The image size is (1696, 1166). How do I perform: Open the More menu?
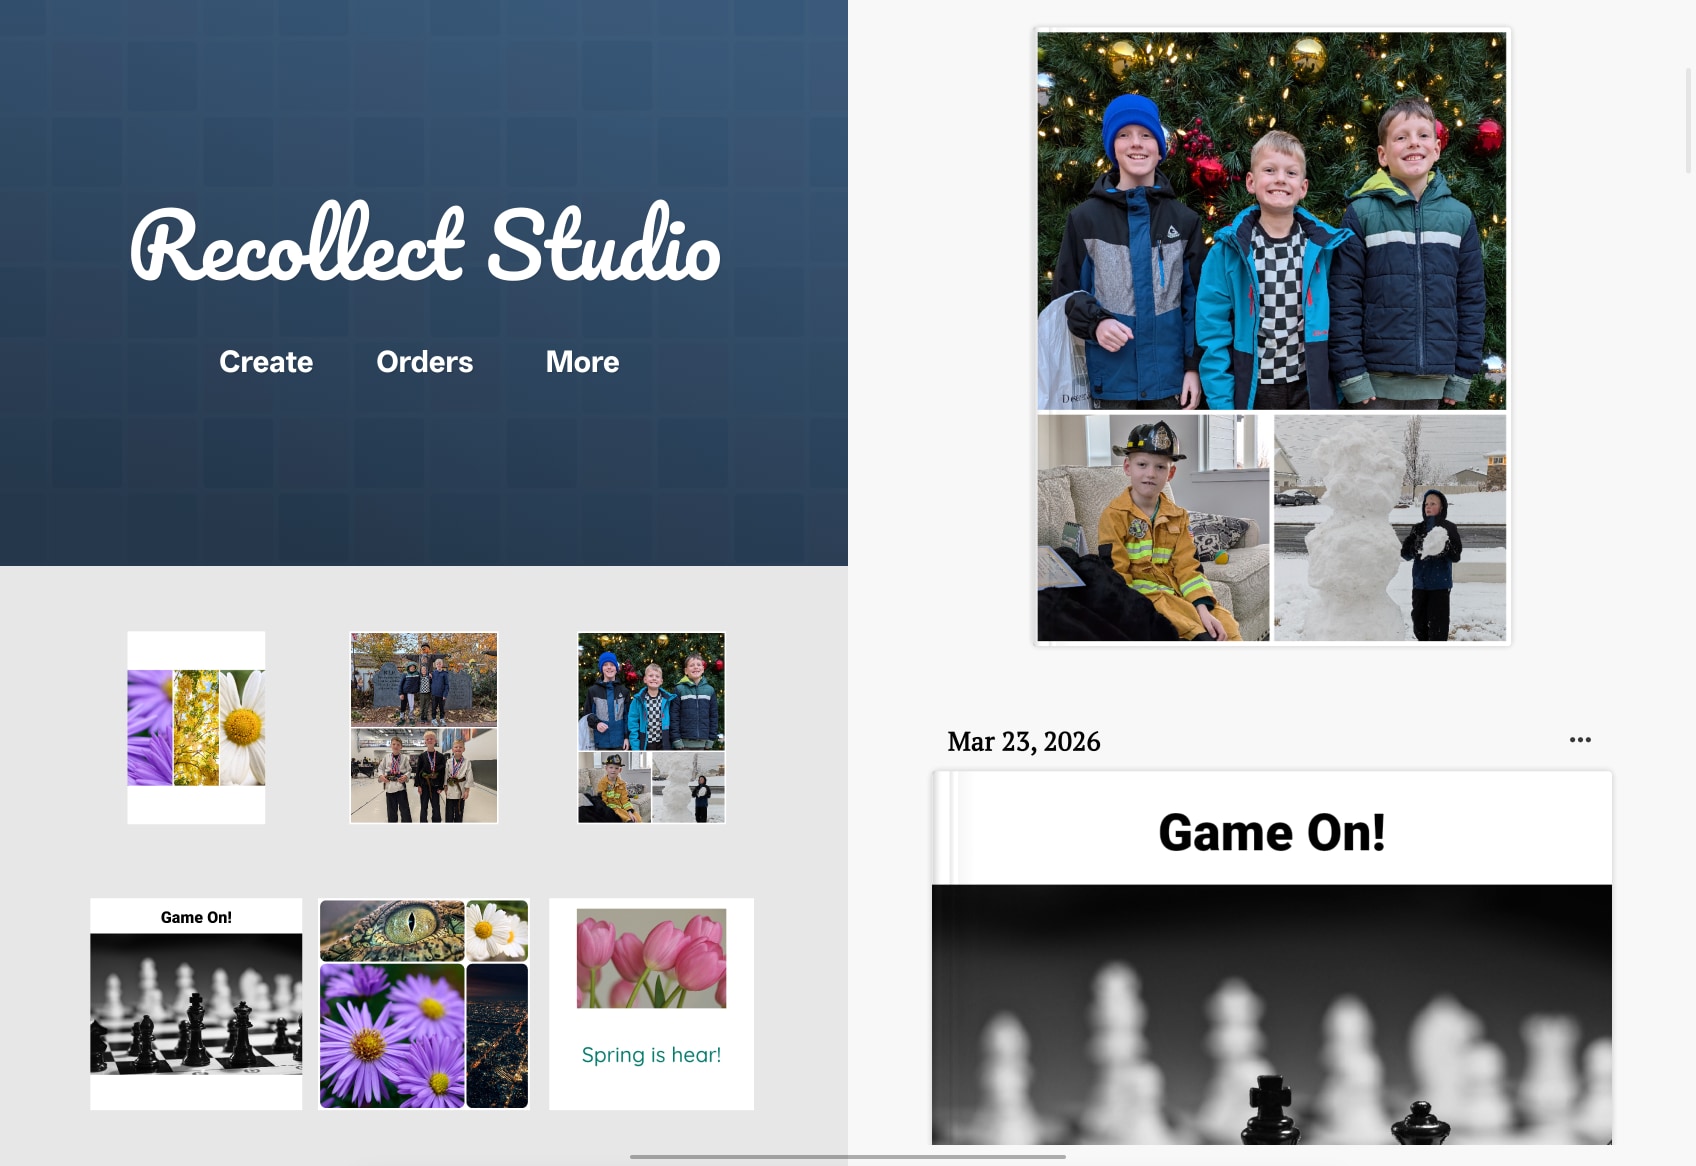582,362
